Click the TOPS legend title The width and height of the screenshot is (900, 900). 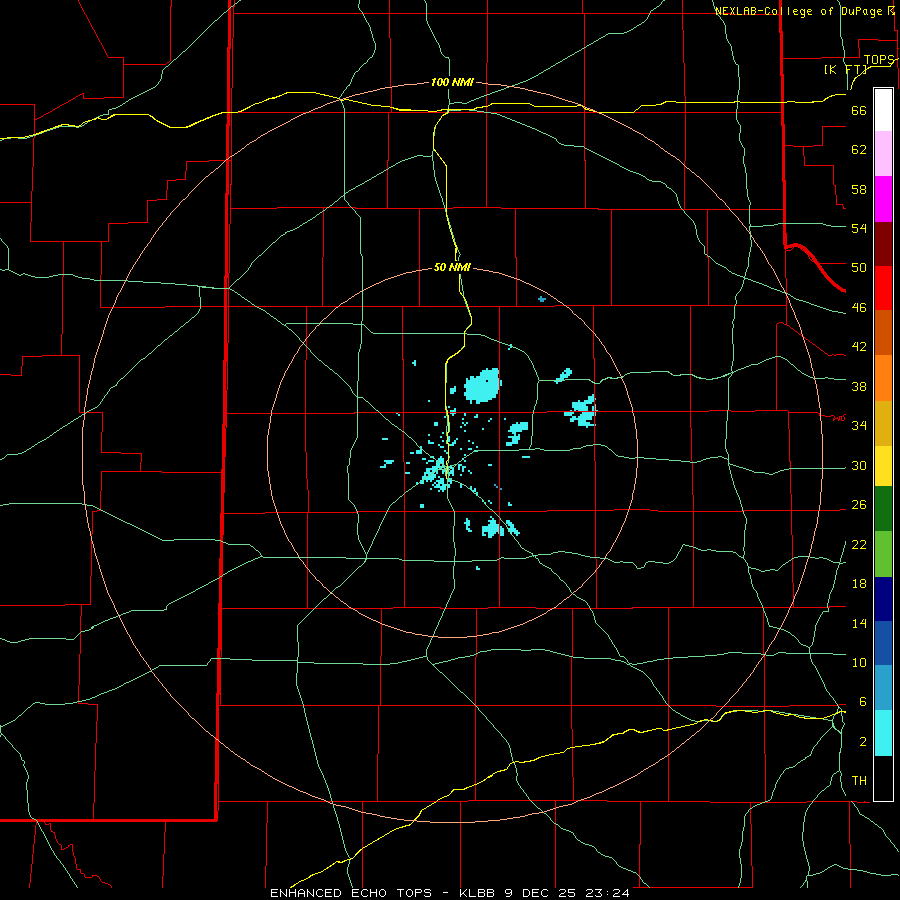pos(879,60)
